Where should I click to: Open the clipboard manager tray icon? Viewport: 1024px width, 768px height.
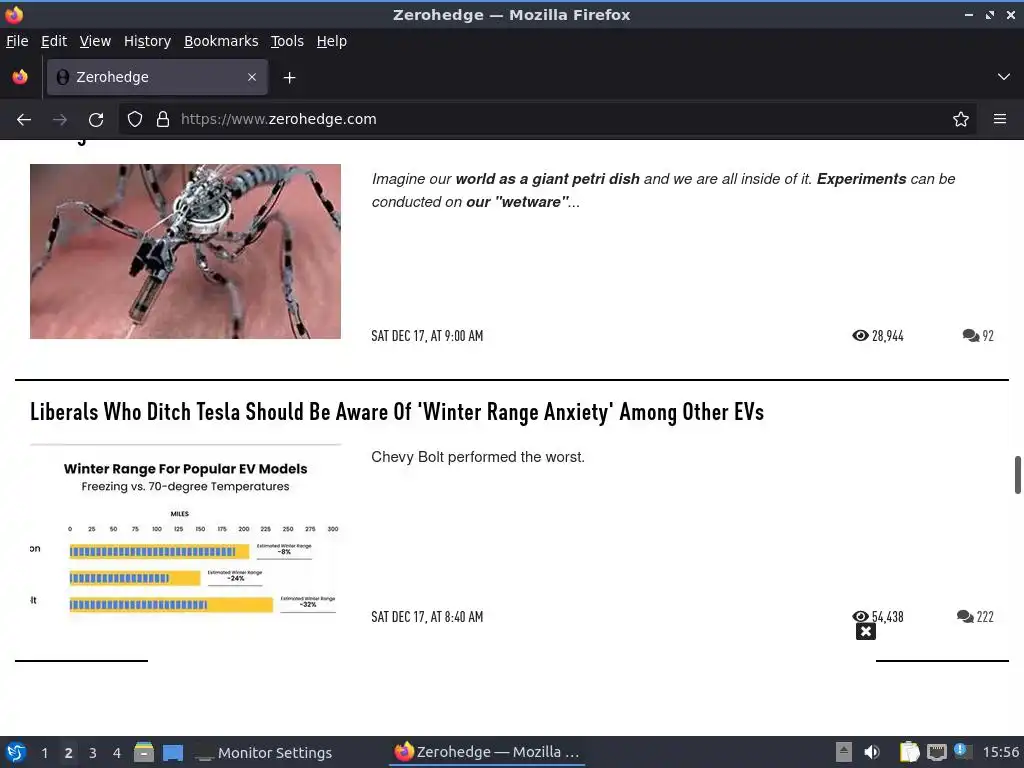(909, 752)
